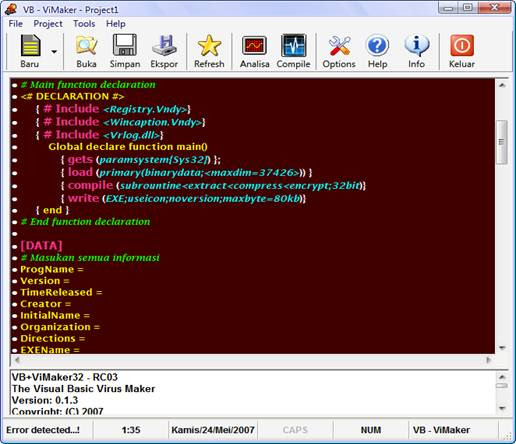Click 'VB+ViMaker32 - RC03' in info panel
Screen dimensions: 516x444
click(65, 377)
